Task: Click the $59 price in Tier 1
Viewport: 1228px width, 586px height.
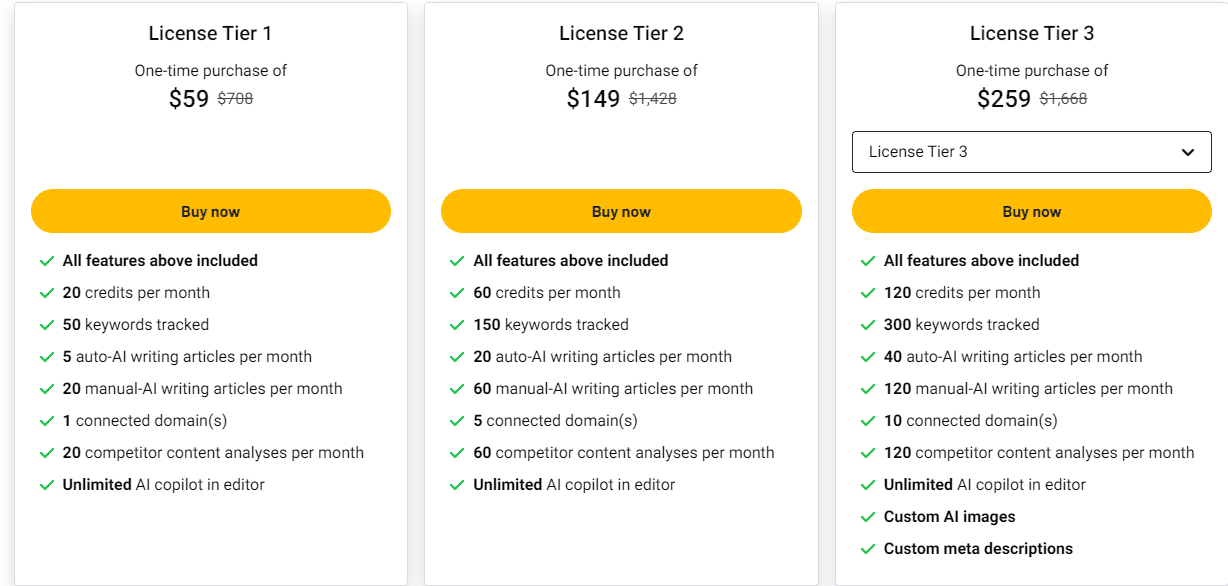Action: [189, 98]
